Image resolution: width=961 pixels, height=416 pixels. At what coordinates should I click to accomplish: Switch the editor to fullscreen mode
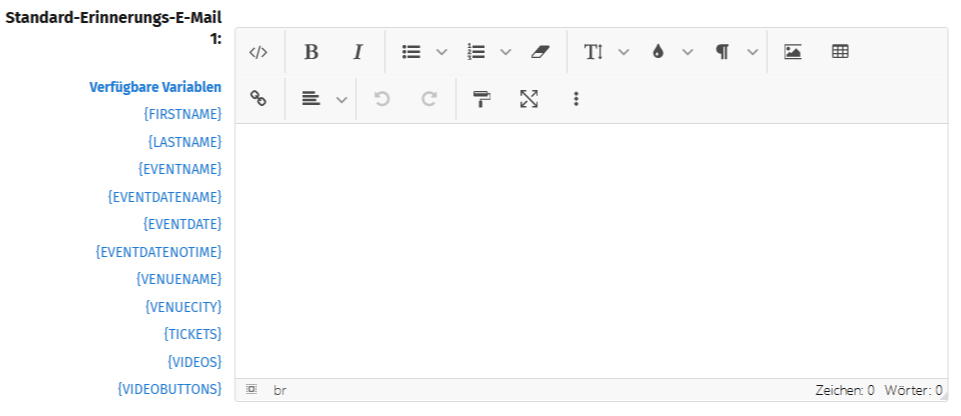click(x=529, y=99)
